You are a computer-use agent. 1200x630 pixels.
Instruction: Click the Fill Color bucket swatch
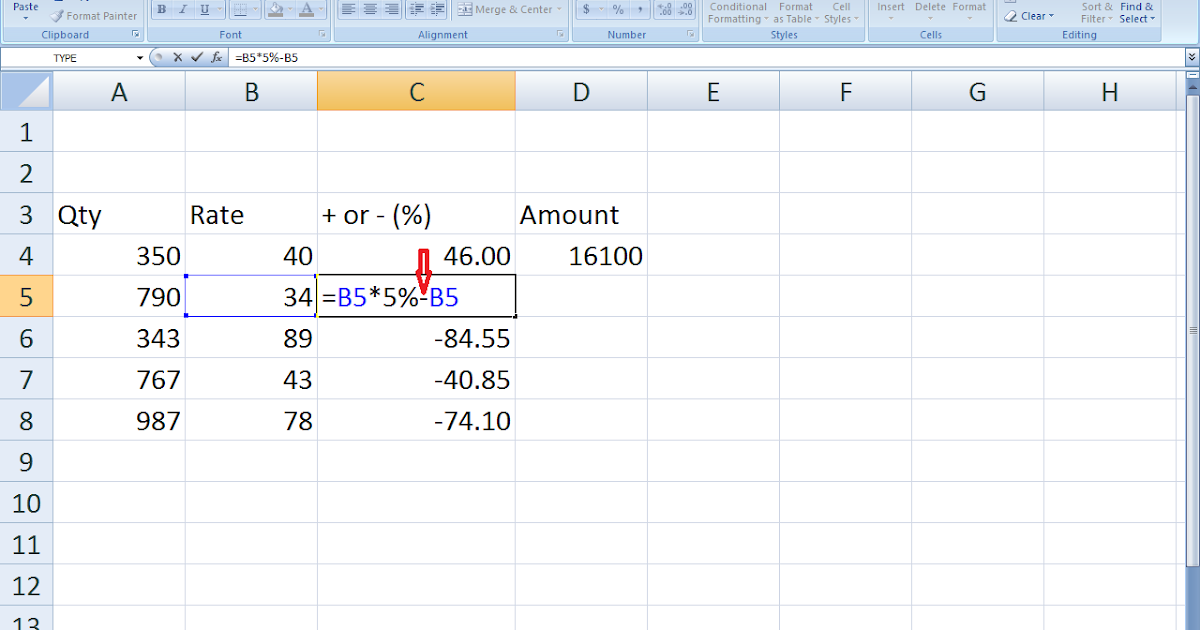pos(274,10)
